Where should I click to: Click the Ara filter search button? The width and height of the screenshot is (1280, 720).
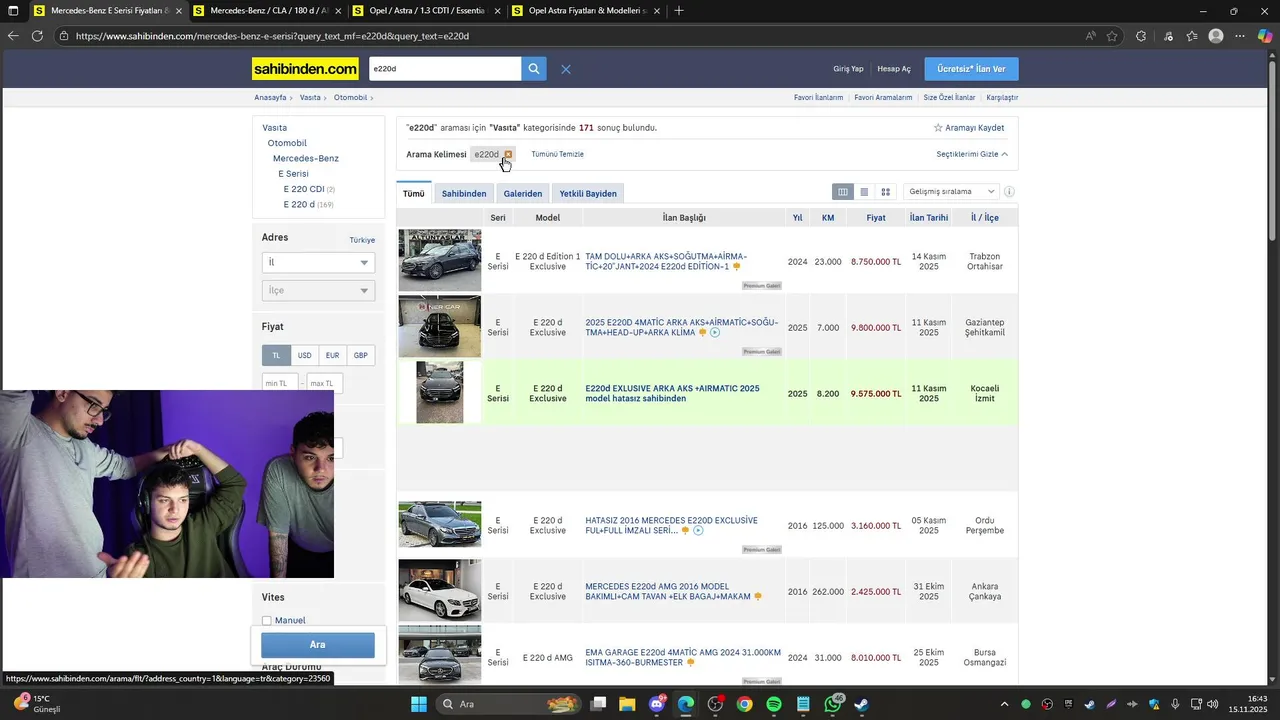tap(318, 645)
